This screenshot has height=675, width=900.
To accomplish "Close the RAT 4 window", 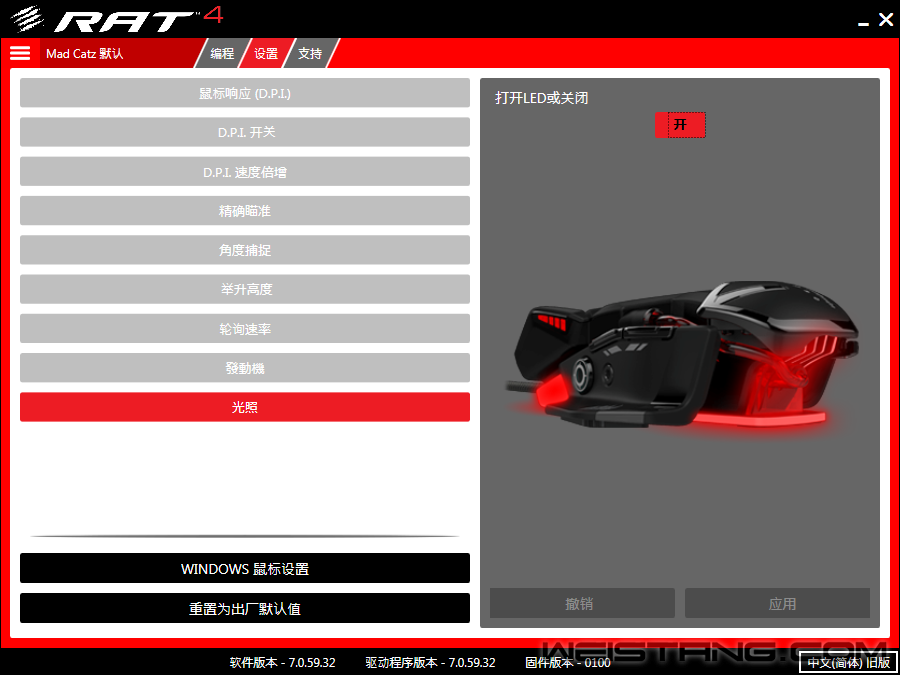I will click(886, 20).
